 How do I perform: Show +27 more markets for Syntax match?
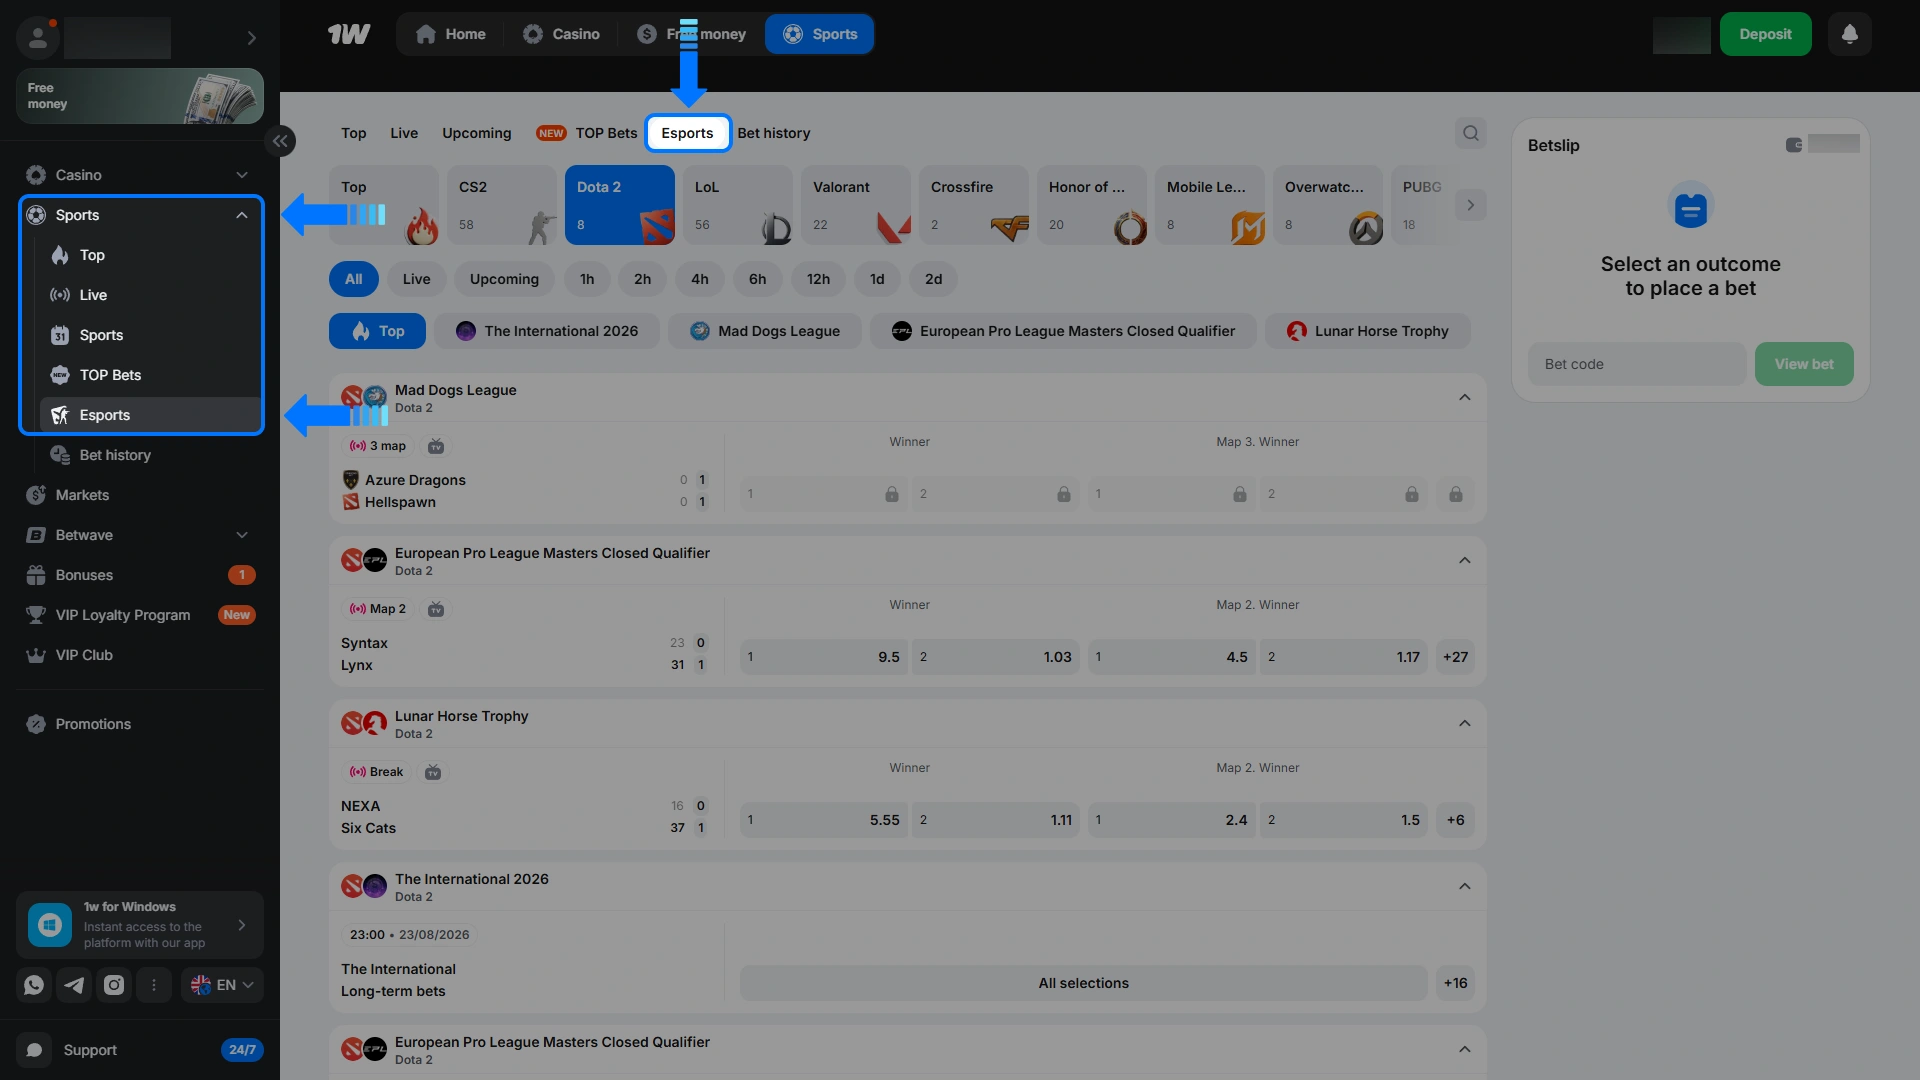click(1455, 657)
